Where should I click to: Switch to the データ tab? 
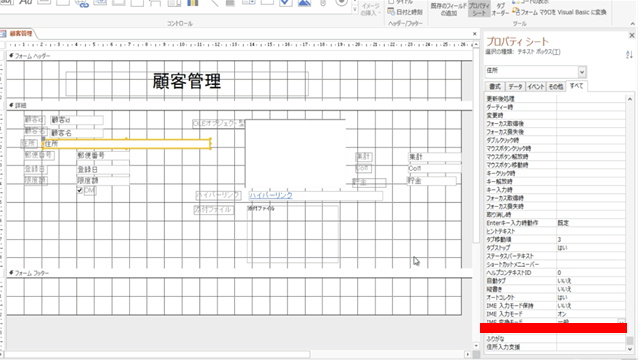click(515, 87)
